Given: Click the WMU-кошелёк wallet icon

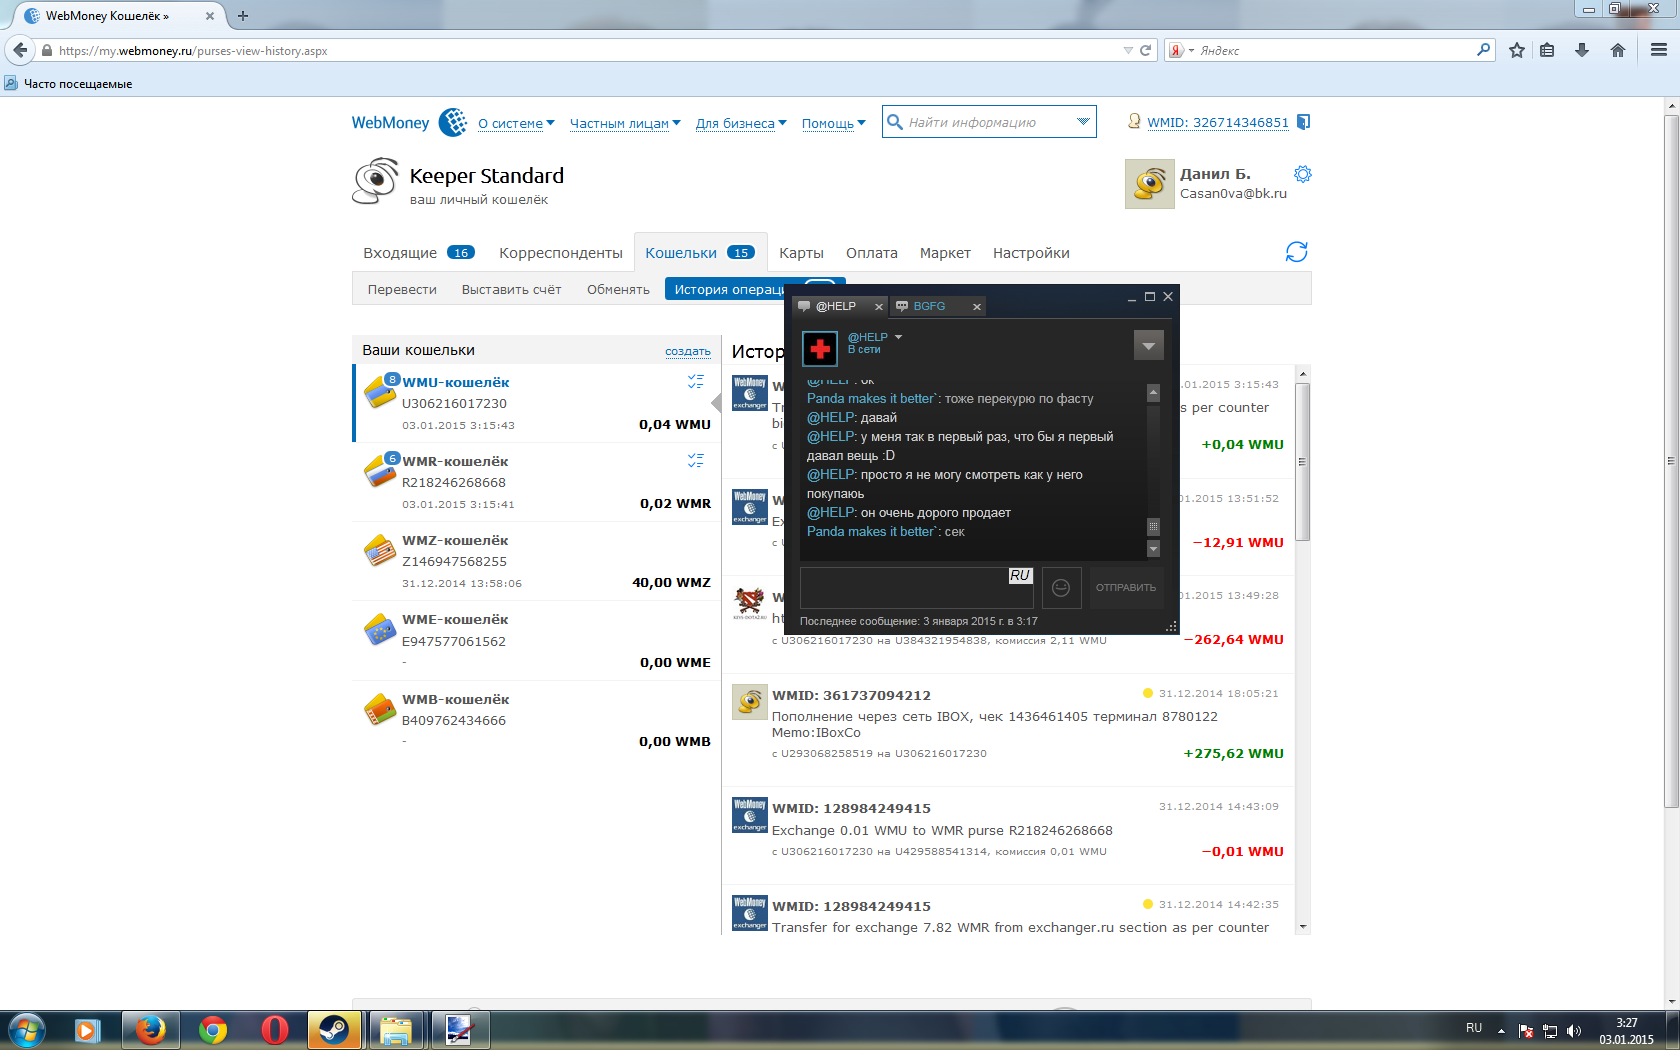Looking at the screenshot, I should [380, 391].
